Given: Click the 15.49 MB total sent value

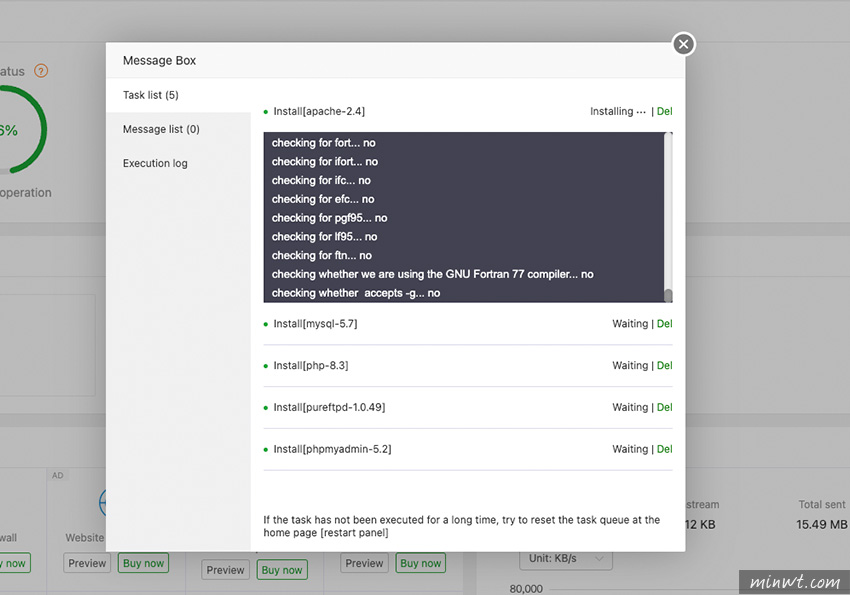Looking at the screenshot, I should coord(821,524).
